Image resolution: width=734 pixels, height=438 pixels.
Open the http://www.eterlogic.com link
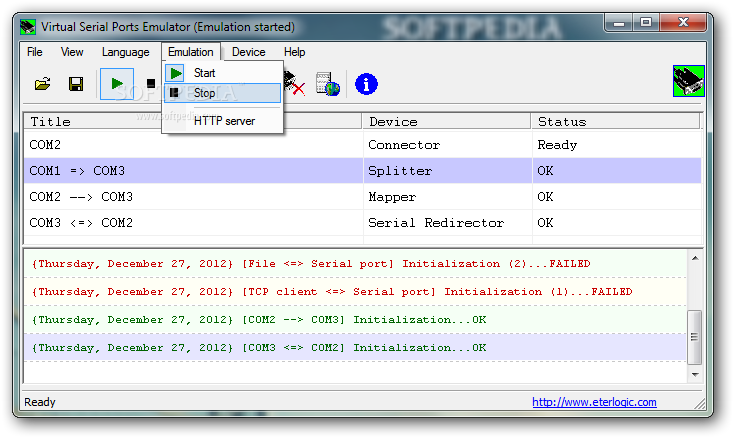594,402
